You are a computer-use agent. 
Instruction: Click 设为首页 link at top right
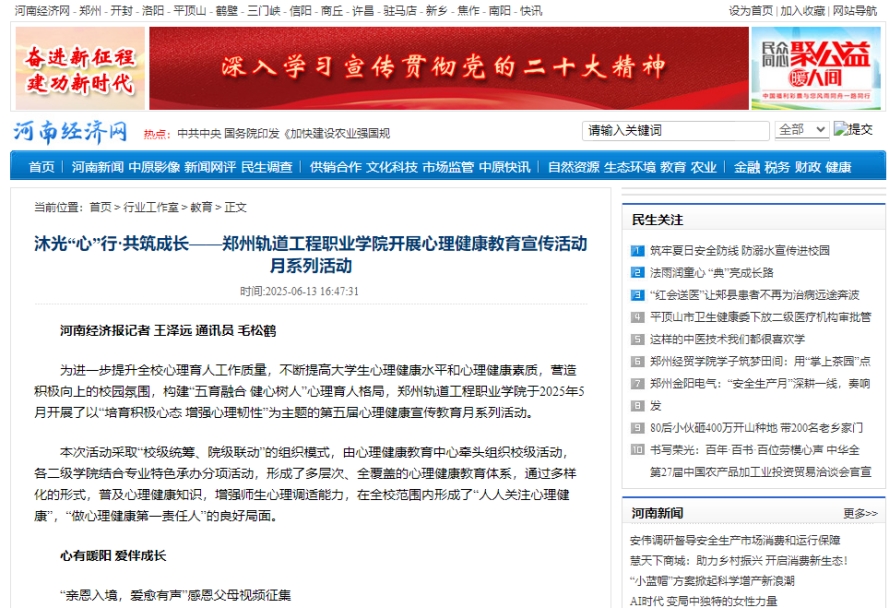pos(751,10)
